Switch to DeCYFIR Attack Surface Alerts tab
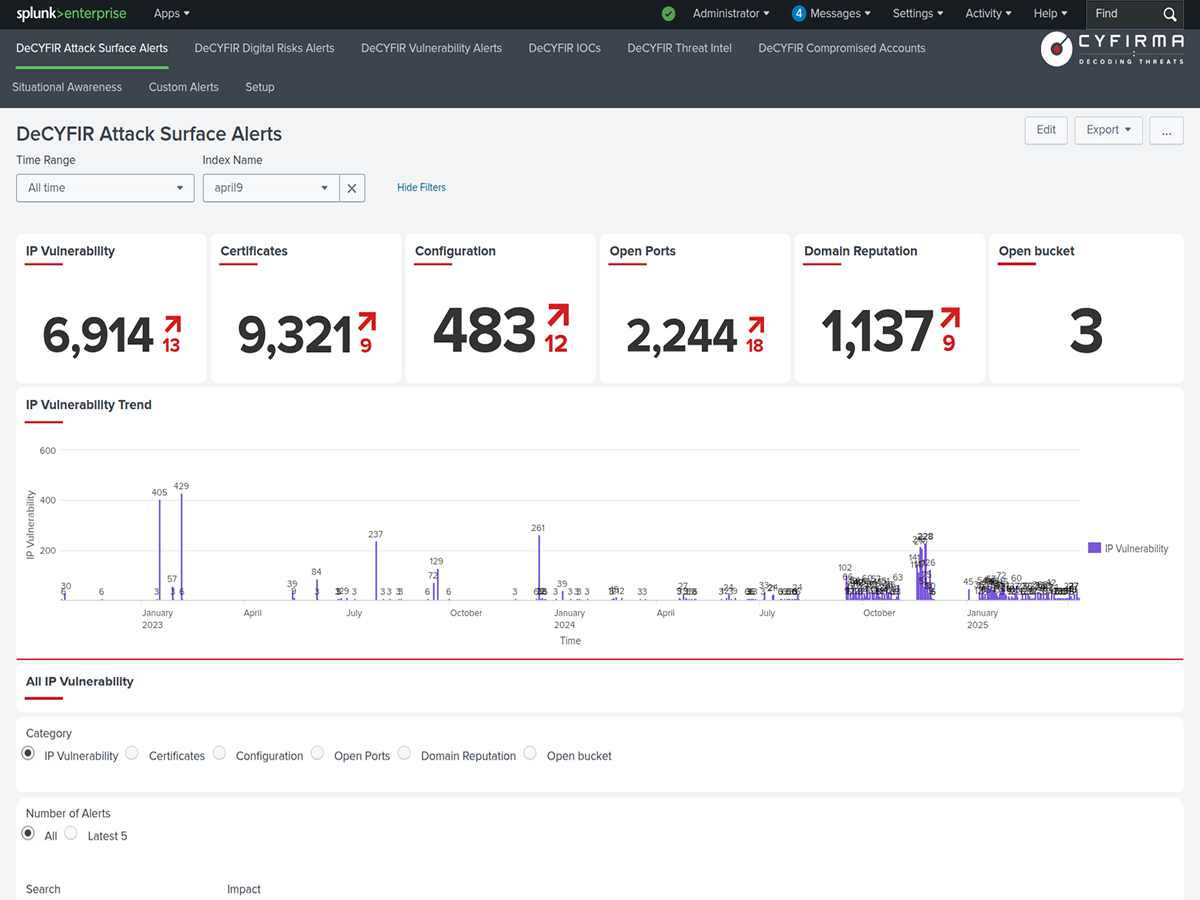The width and height of the screenshot is (1200, 900). 92,48
